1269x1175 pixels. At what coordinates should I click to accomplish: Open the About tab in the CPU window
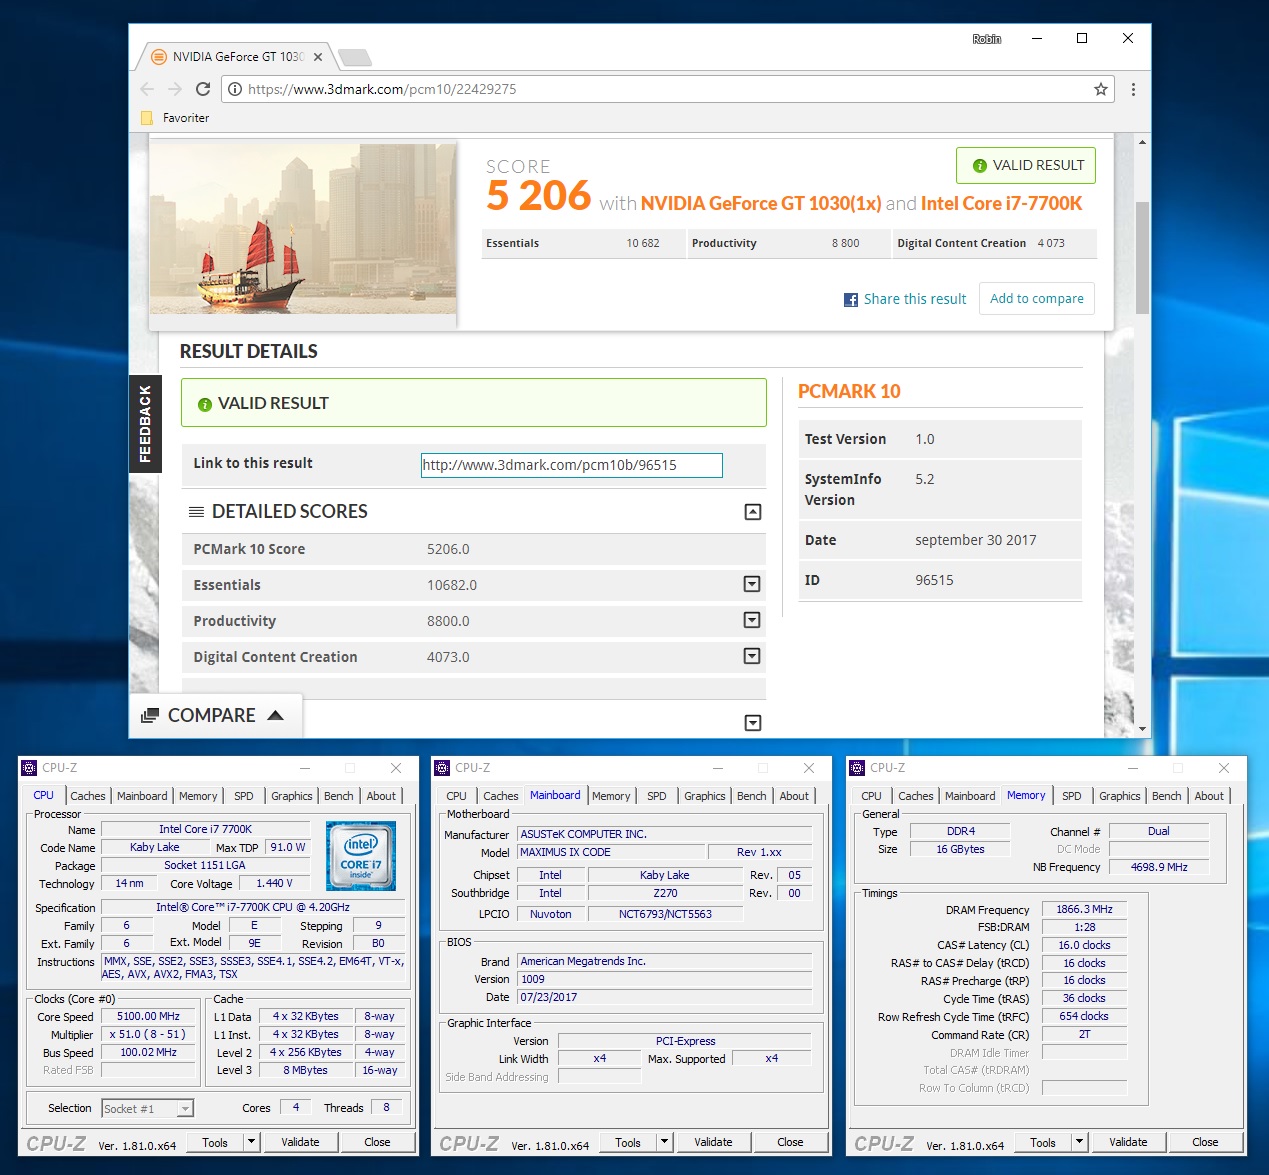pos(381,796)
